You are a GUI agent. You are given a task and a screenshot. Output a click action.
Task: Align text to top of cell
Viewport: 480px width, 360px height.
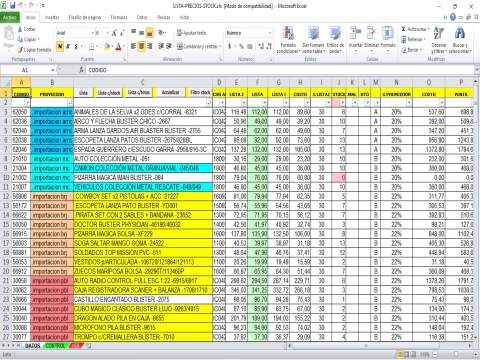[x=133, y=32]
